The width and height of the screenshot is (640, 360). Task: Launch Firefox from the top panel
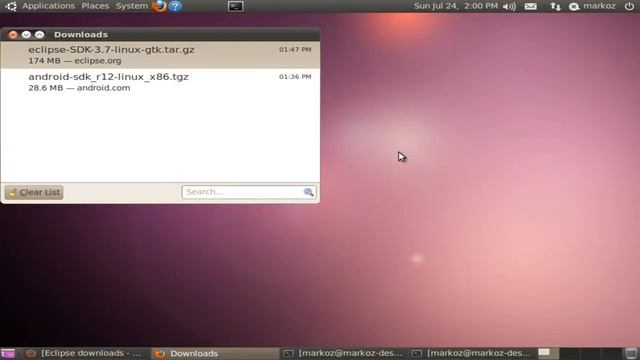tap(159, 6)
